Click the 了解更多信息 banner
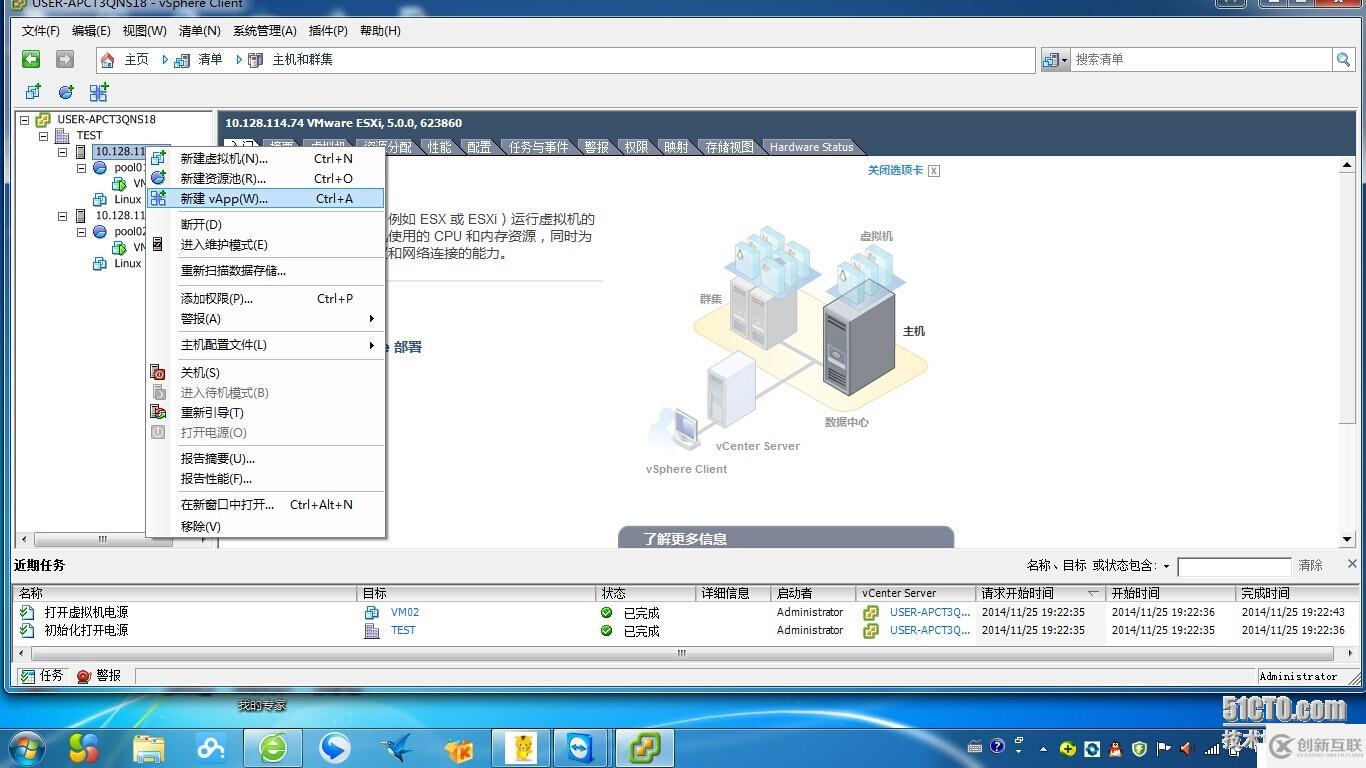1366x768 pixels. (786, 538)
